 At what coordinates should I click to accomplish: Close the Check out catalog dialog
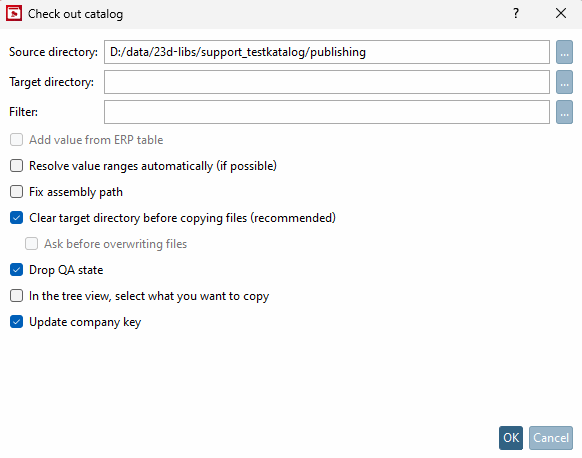pos(561,14)
